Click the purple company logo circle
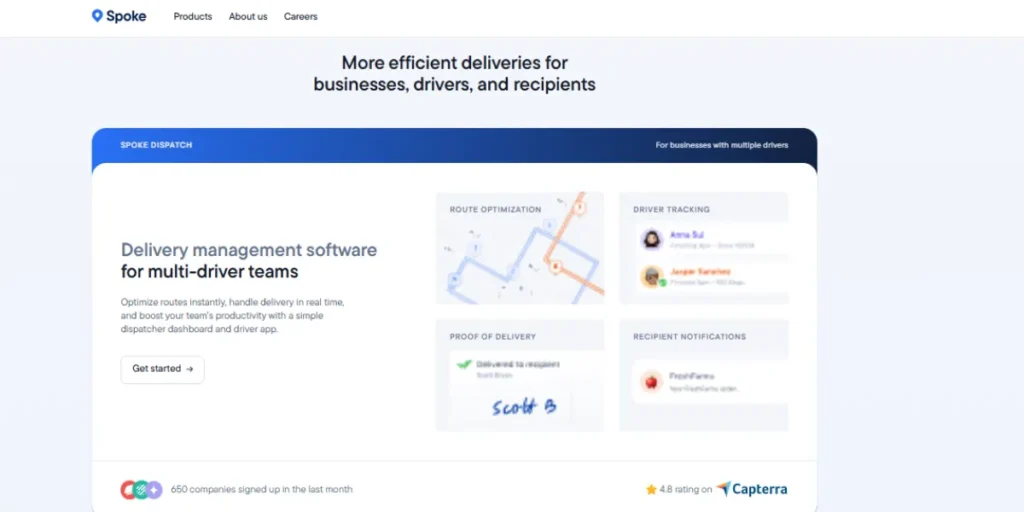1024x512 pixels. tap(155, 489)
